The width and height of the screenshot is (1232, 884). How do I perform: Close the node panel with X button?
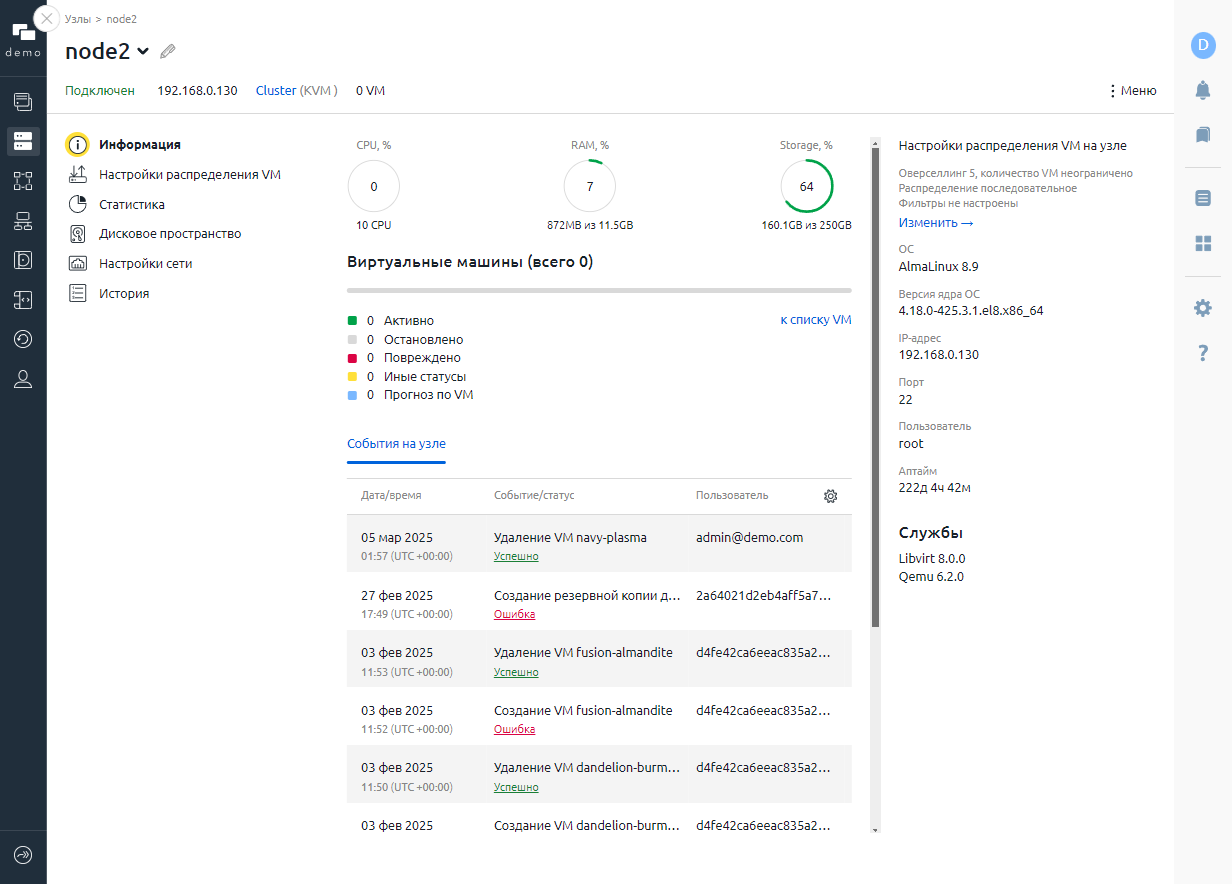coord(46,19)
